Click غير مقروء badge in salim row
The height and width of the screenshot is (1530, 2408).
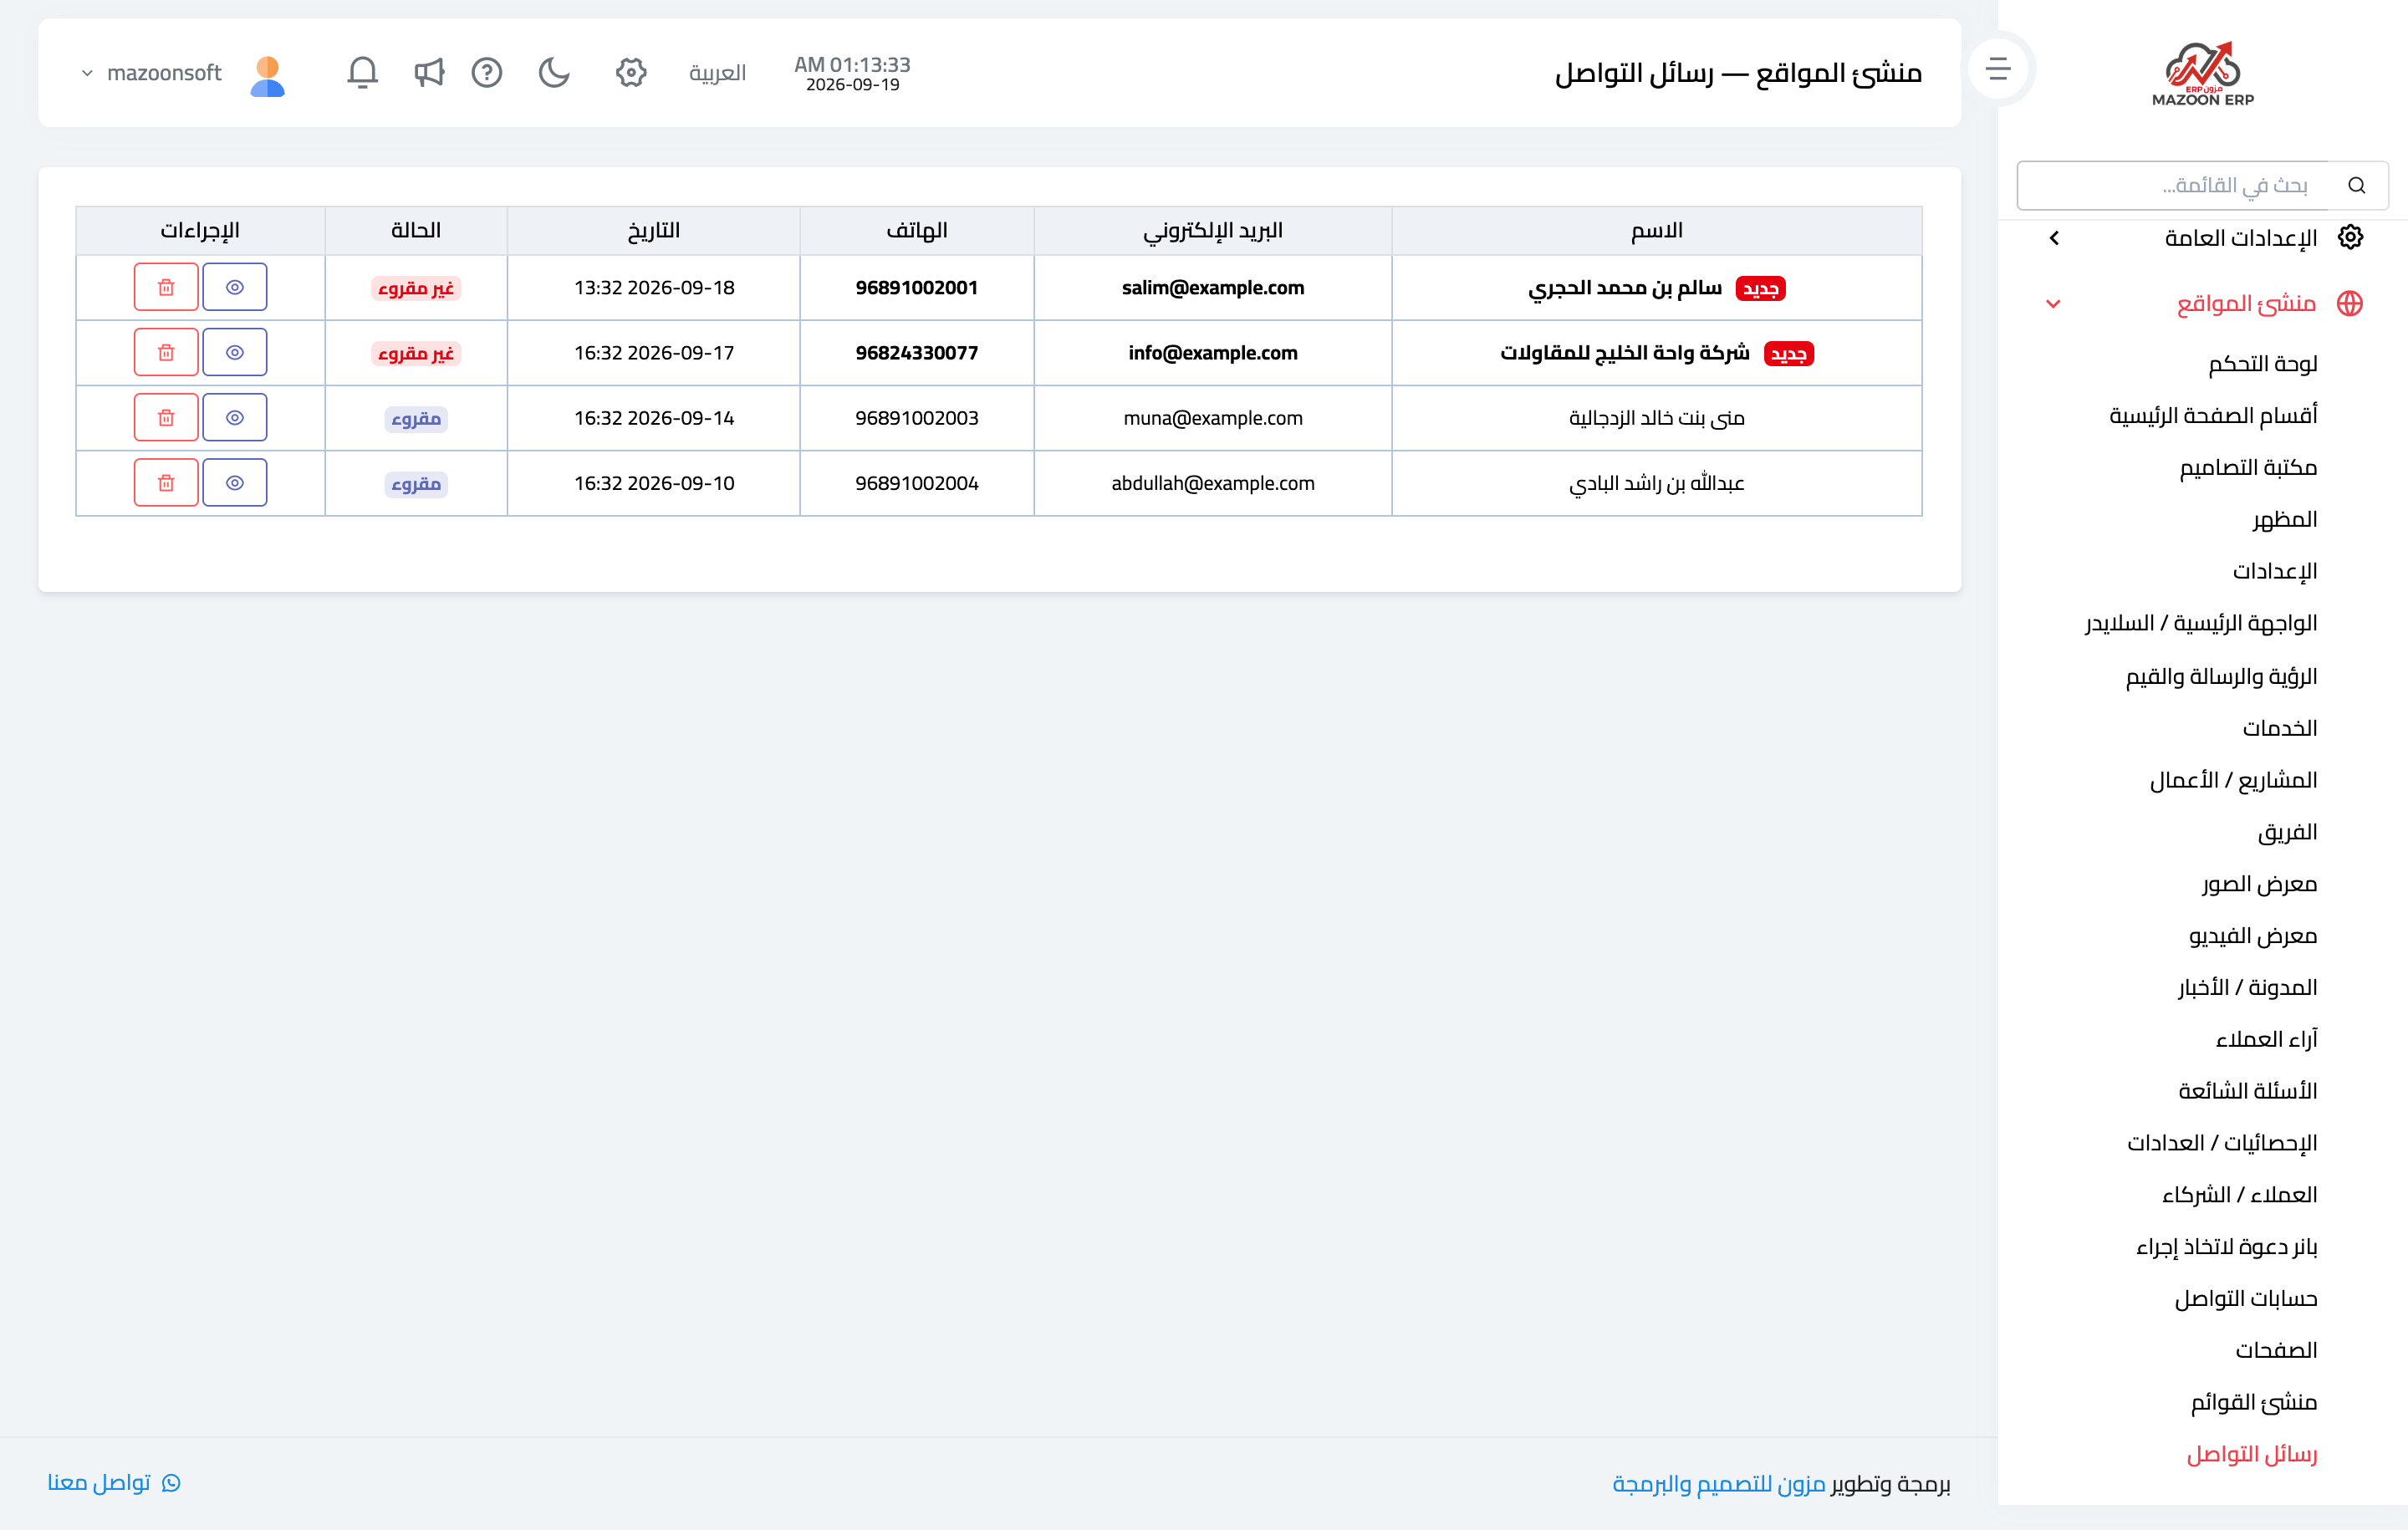click(x=416, y=288)
